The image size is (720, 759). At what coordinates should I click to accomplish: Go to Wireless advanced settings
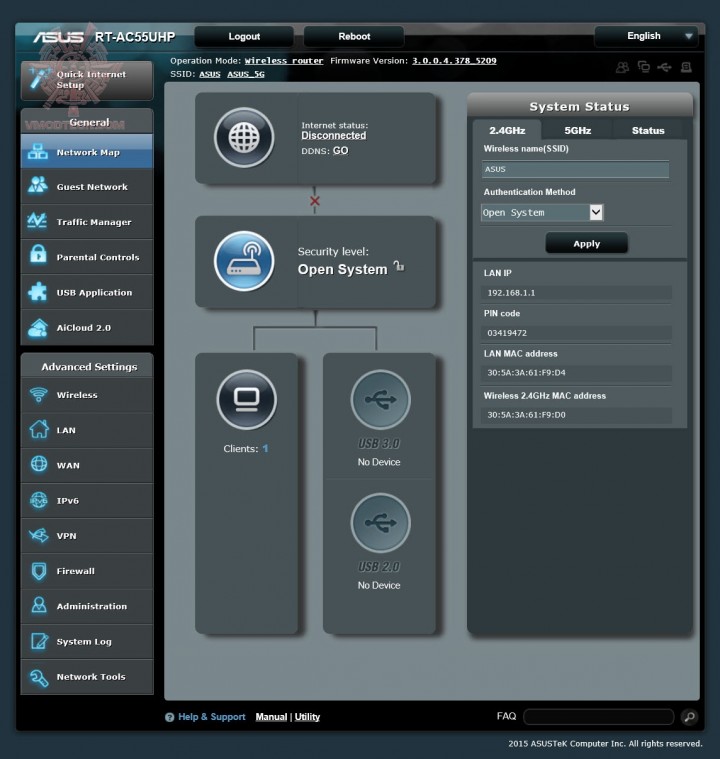87,395
